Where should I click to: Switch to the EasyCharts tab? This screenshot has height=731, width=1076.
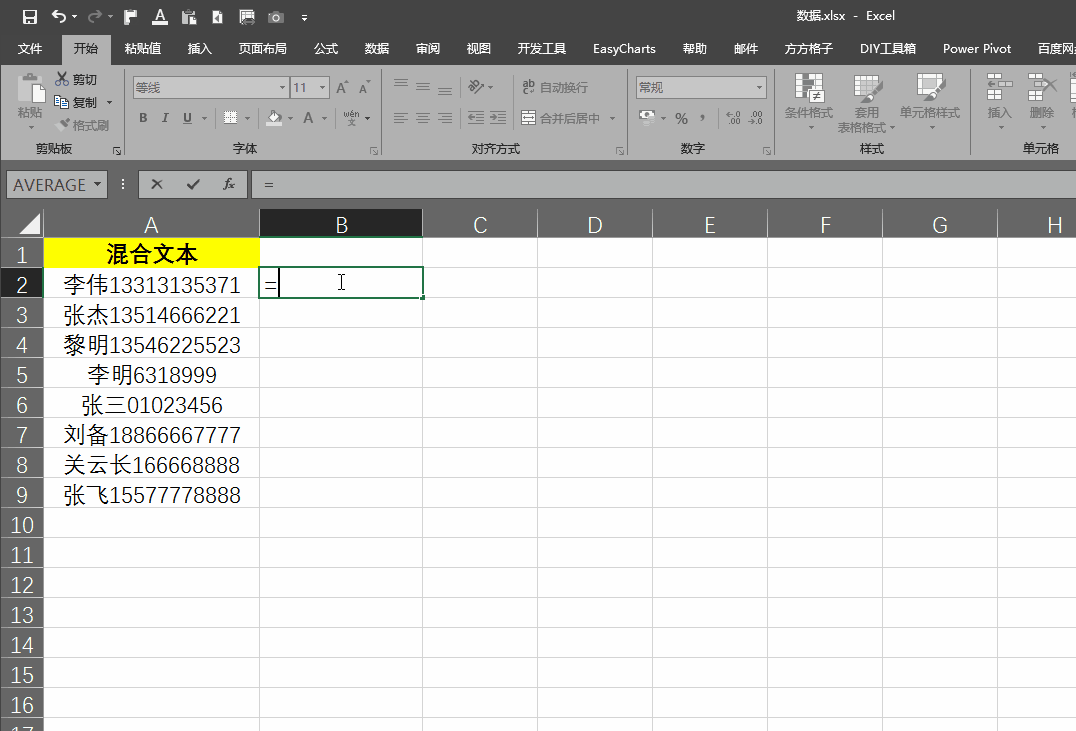pyautogui.click(x=624, y=49)
